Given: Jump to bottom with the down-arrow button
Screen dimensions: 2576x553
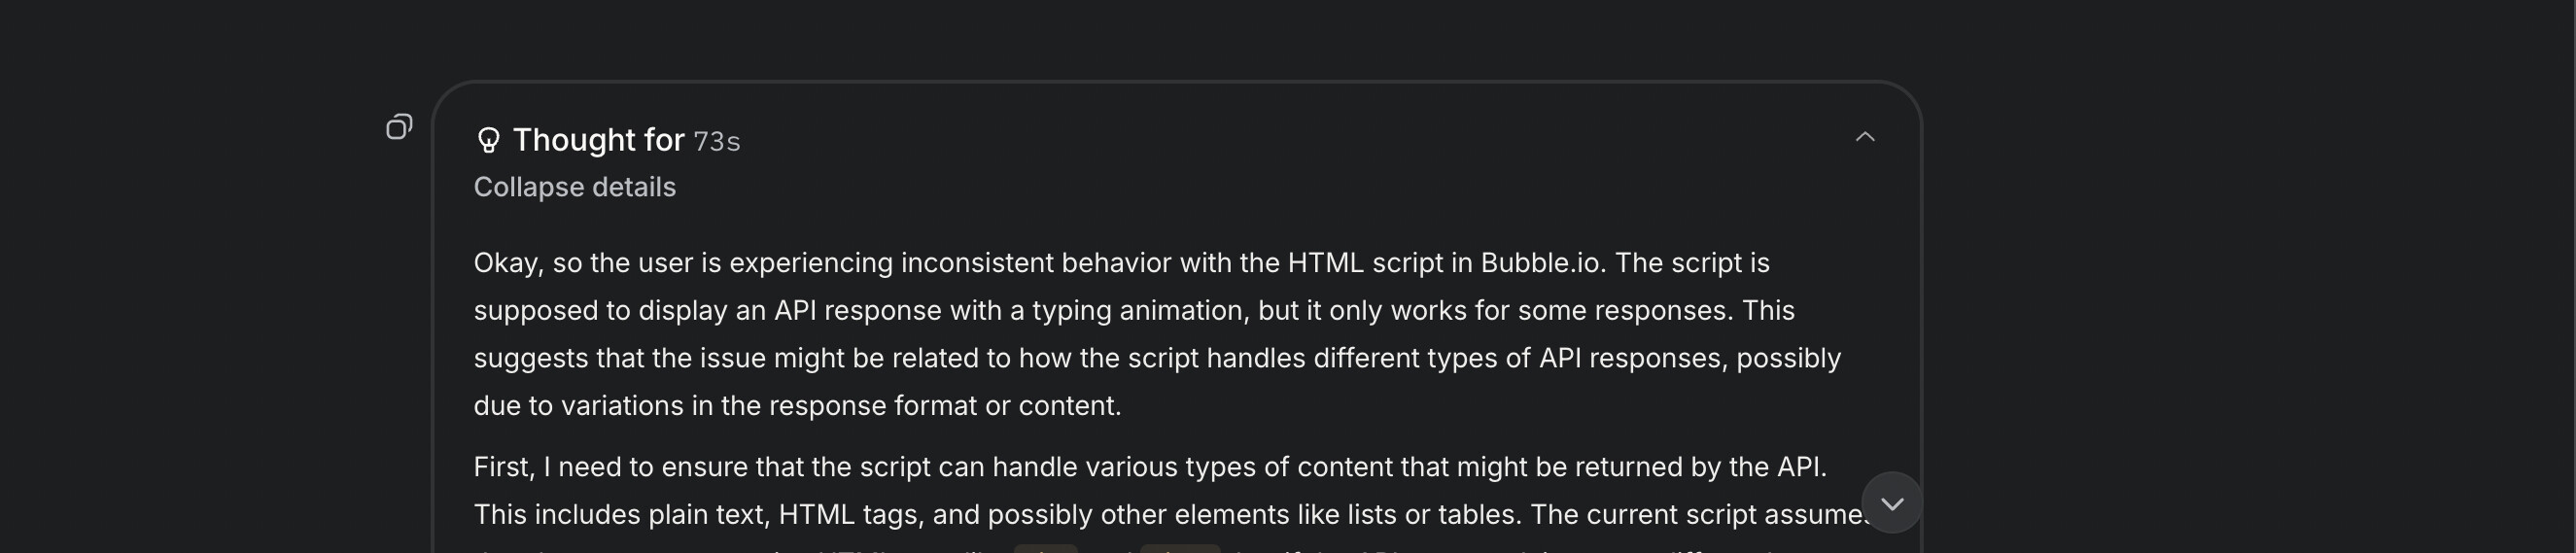Looking at the screenshot, I should (x=1892, y=503).
